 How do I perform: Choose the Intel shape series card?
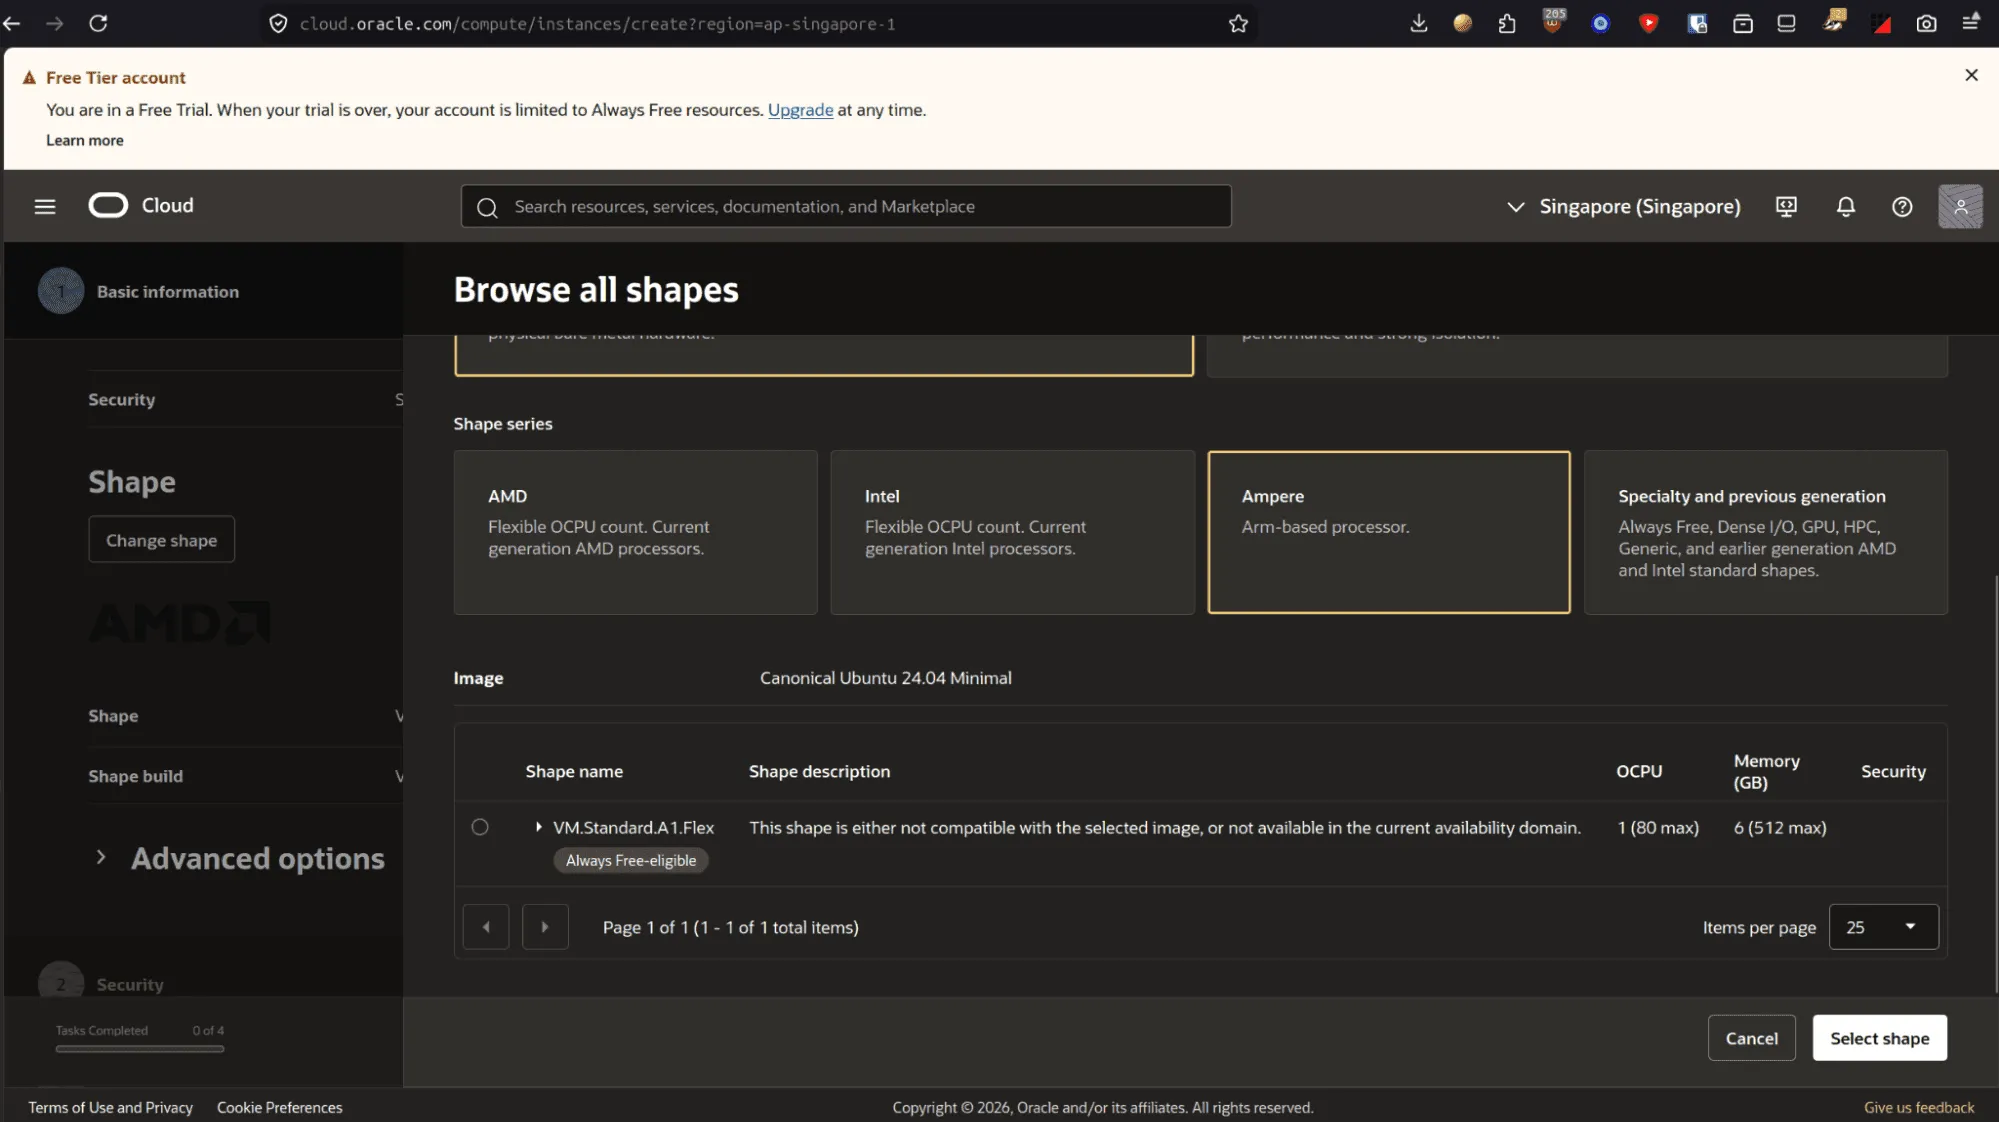[x=1012, y=532]
